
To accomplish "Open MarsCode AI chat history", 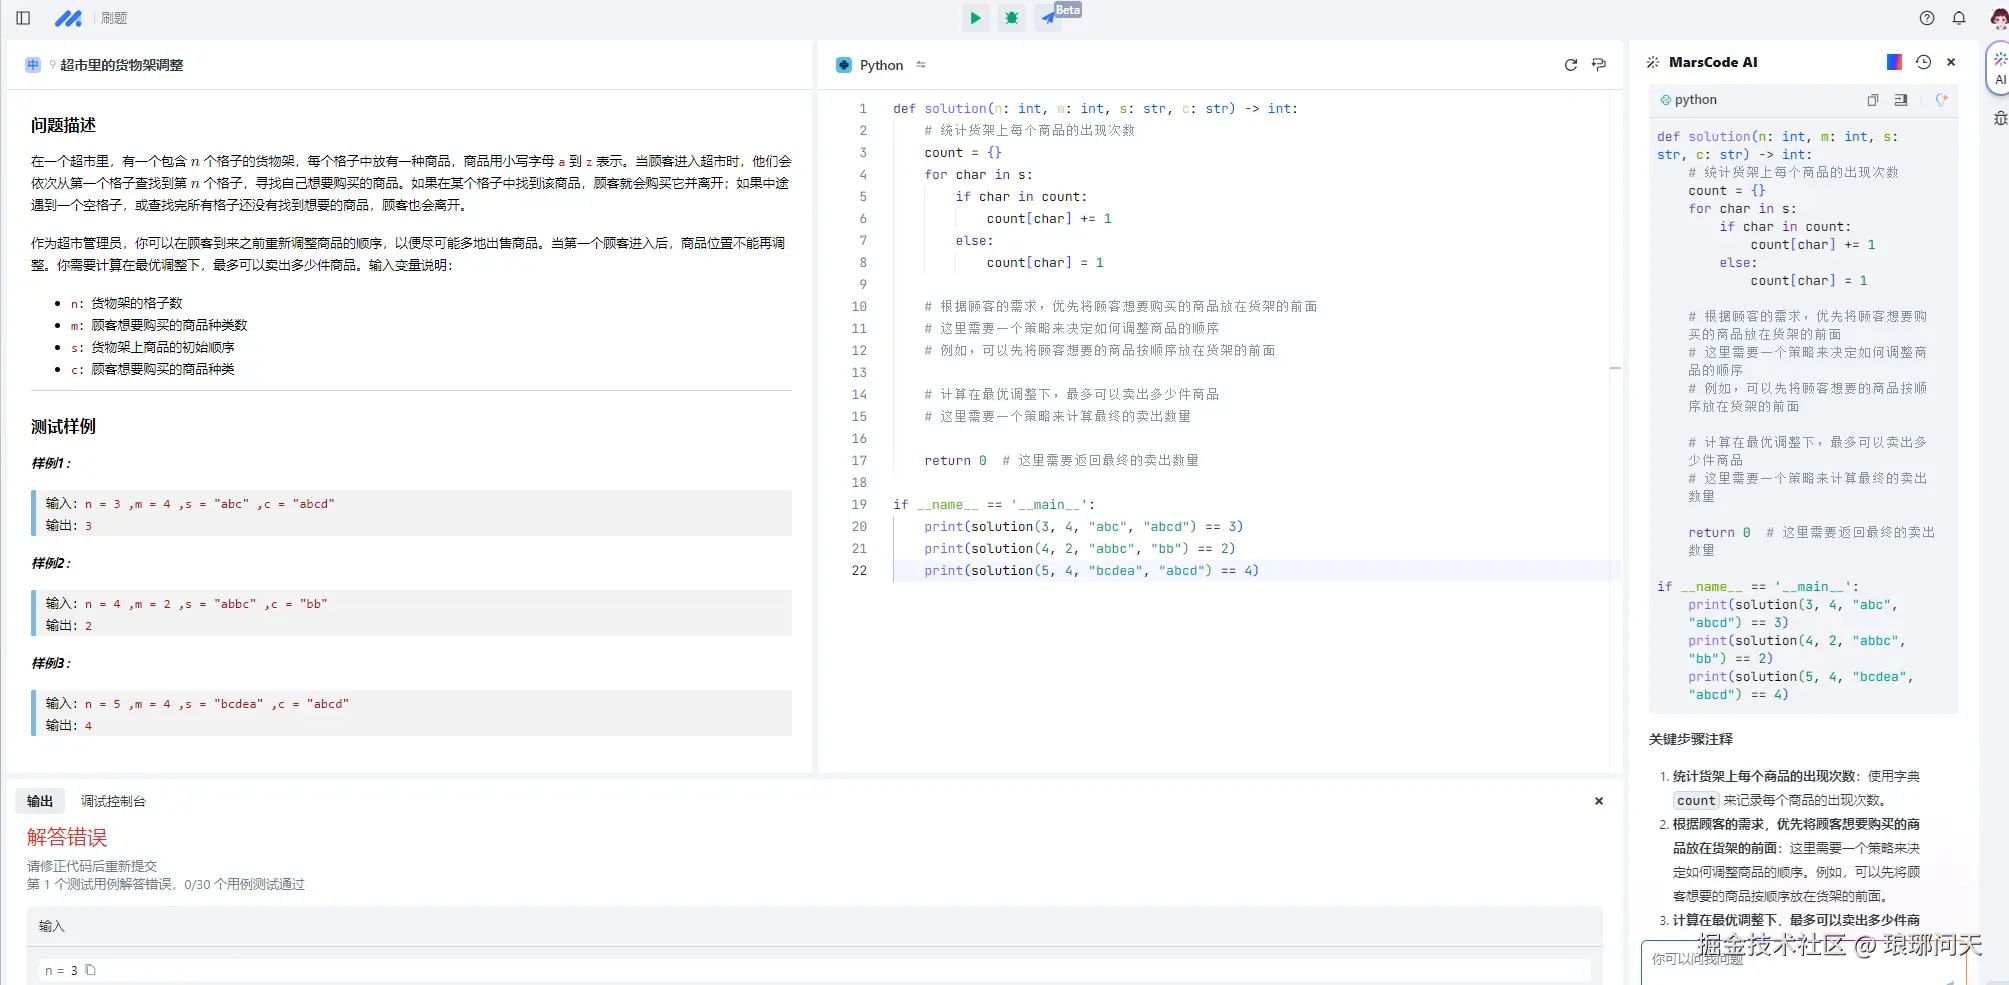I will point(1923,62).
